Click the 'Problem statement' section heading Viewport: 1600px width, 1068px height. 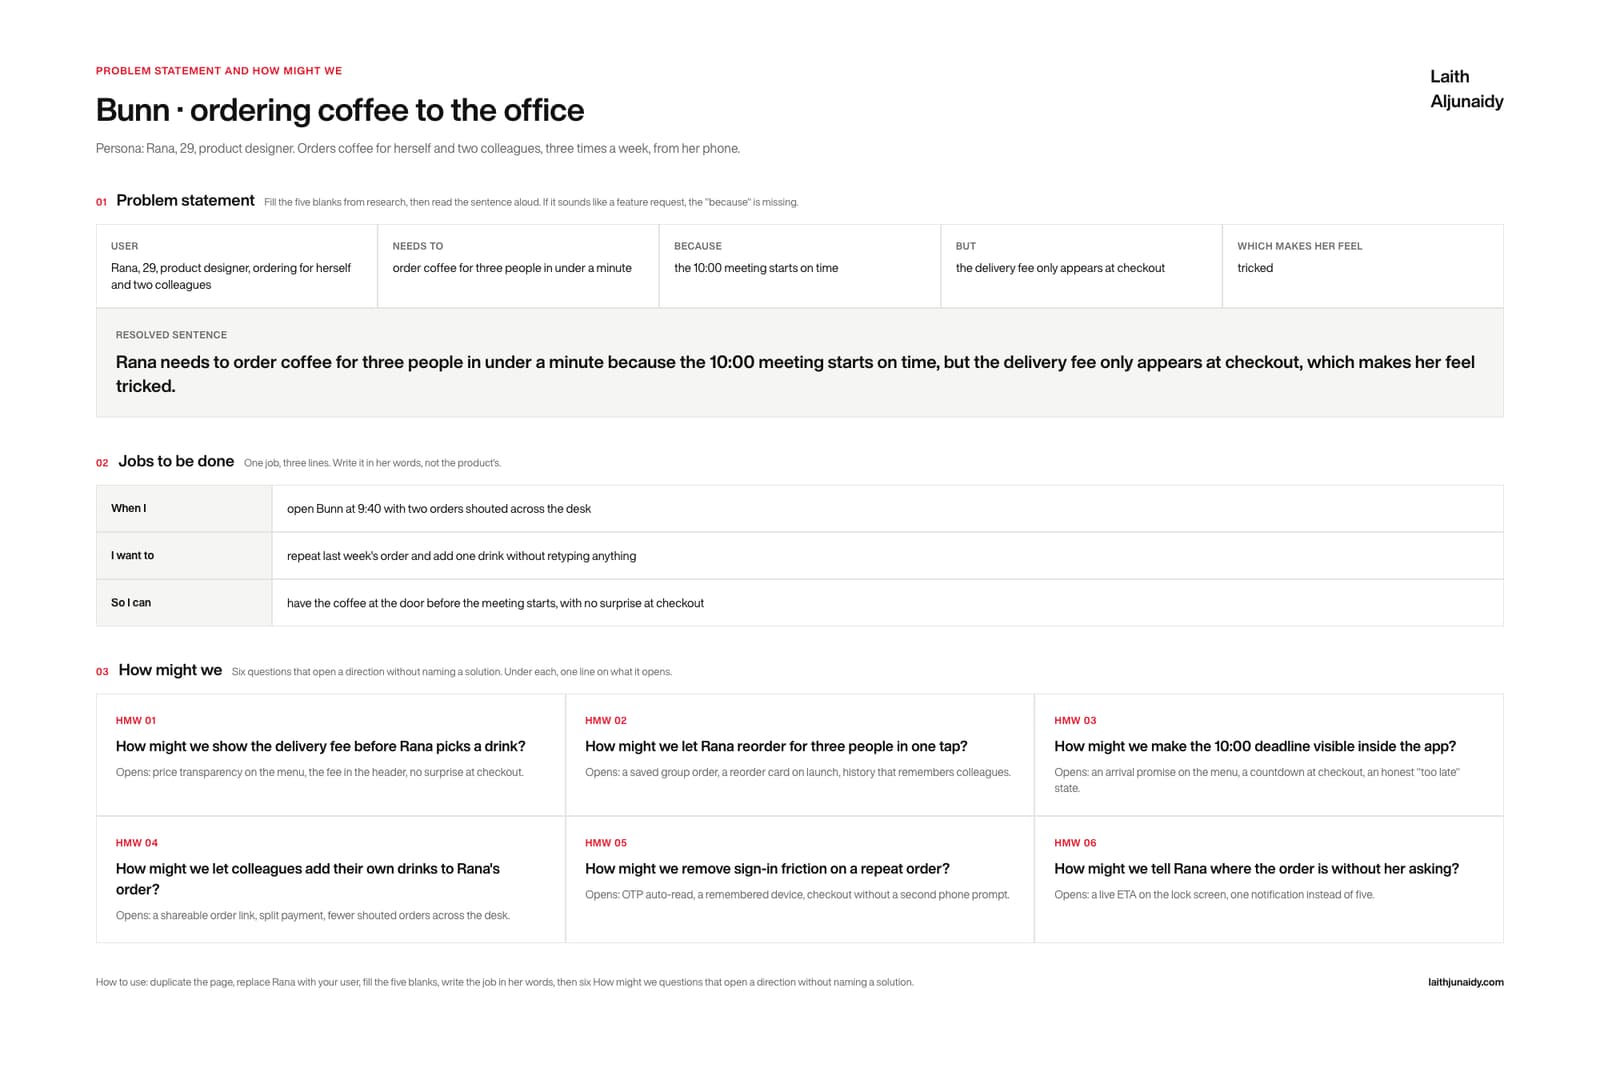tap(185, 200)
